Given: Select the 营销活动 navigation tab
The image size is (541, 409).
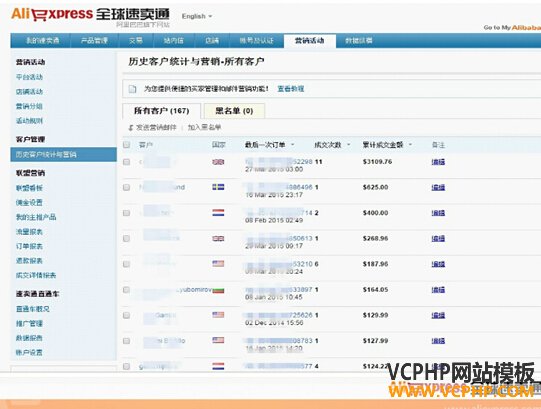Looking at the screenshot, I should pos(309,40).
